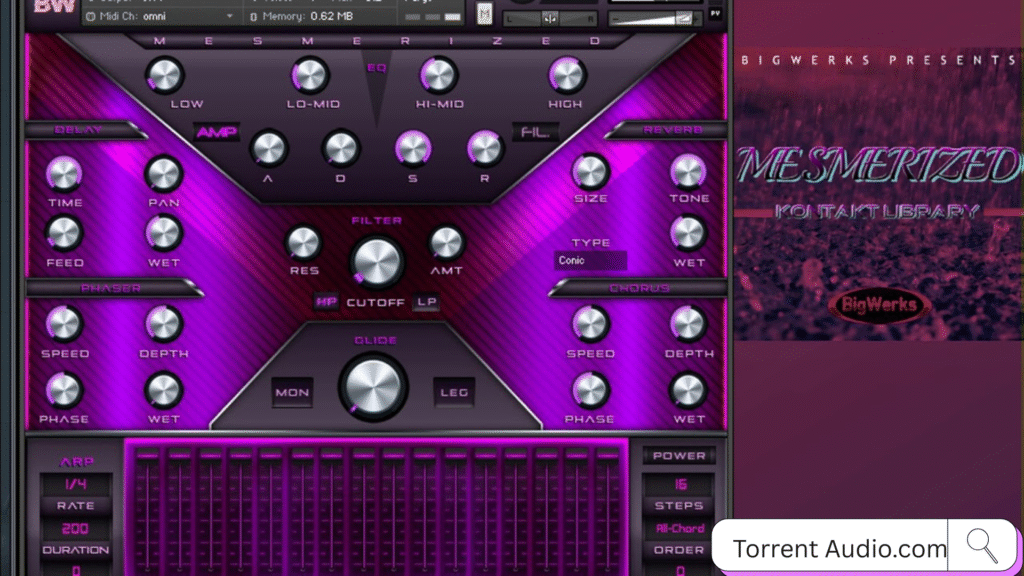Toggle the LP filter mode

point(426,302)
